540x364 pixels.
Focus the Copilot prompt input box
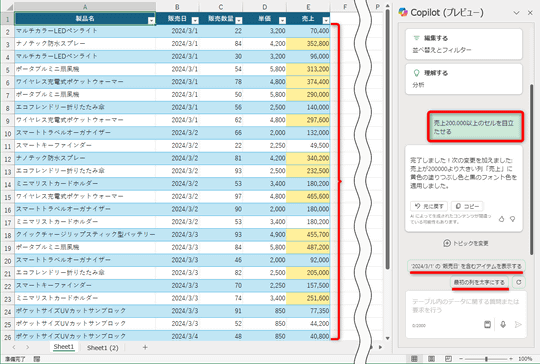466,306
